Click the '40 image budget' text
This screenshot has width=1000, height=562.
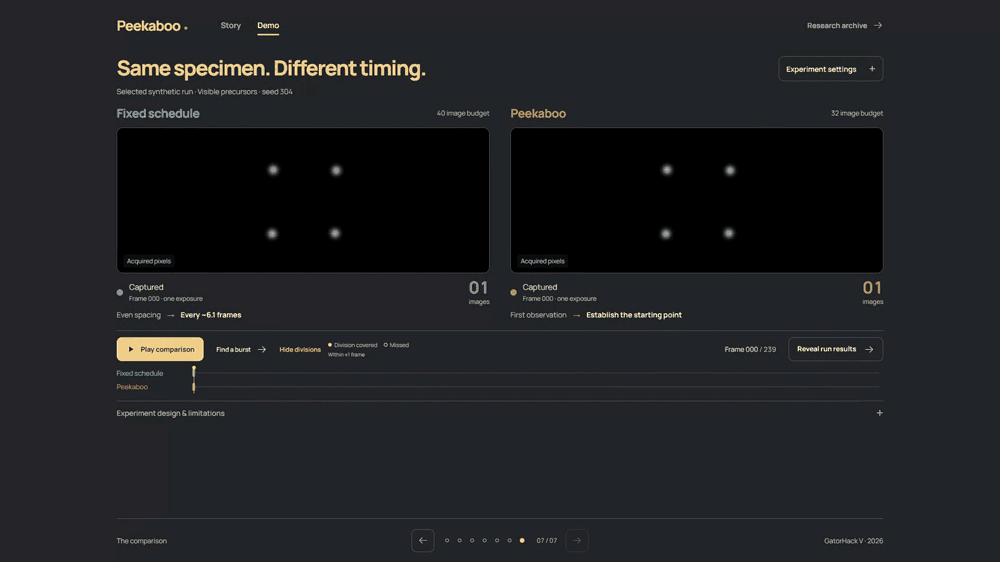(x=463, y=114)
